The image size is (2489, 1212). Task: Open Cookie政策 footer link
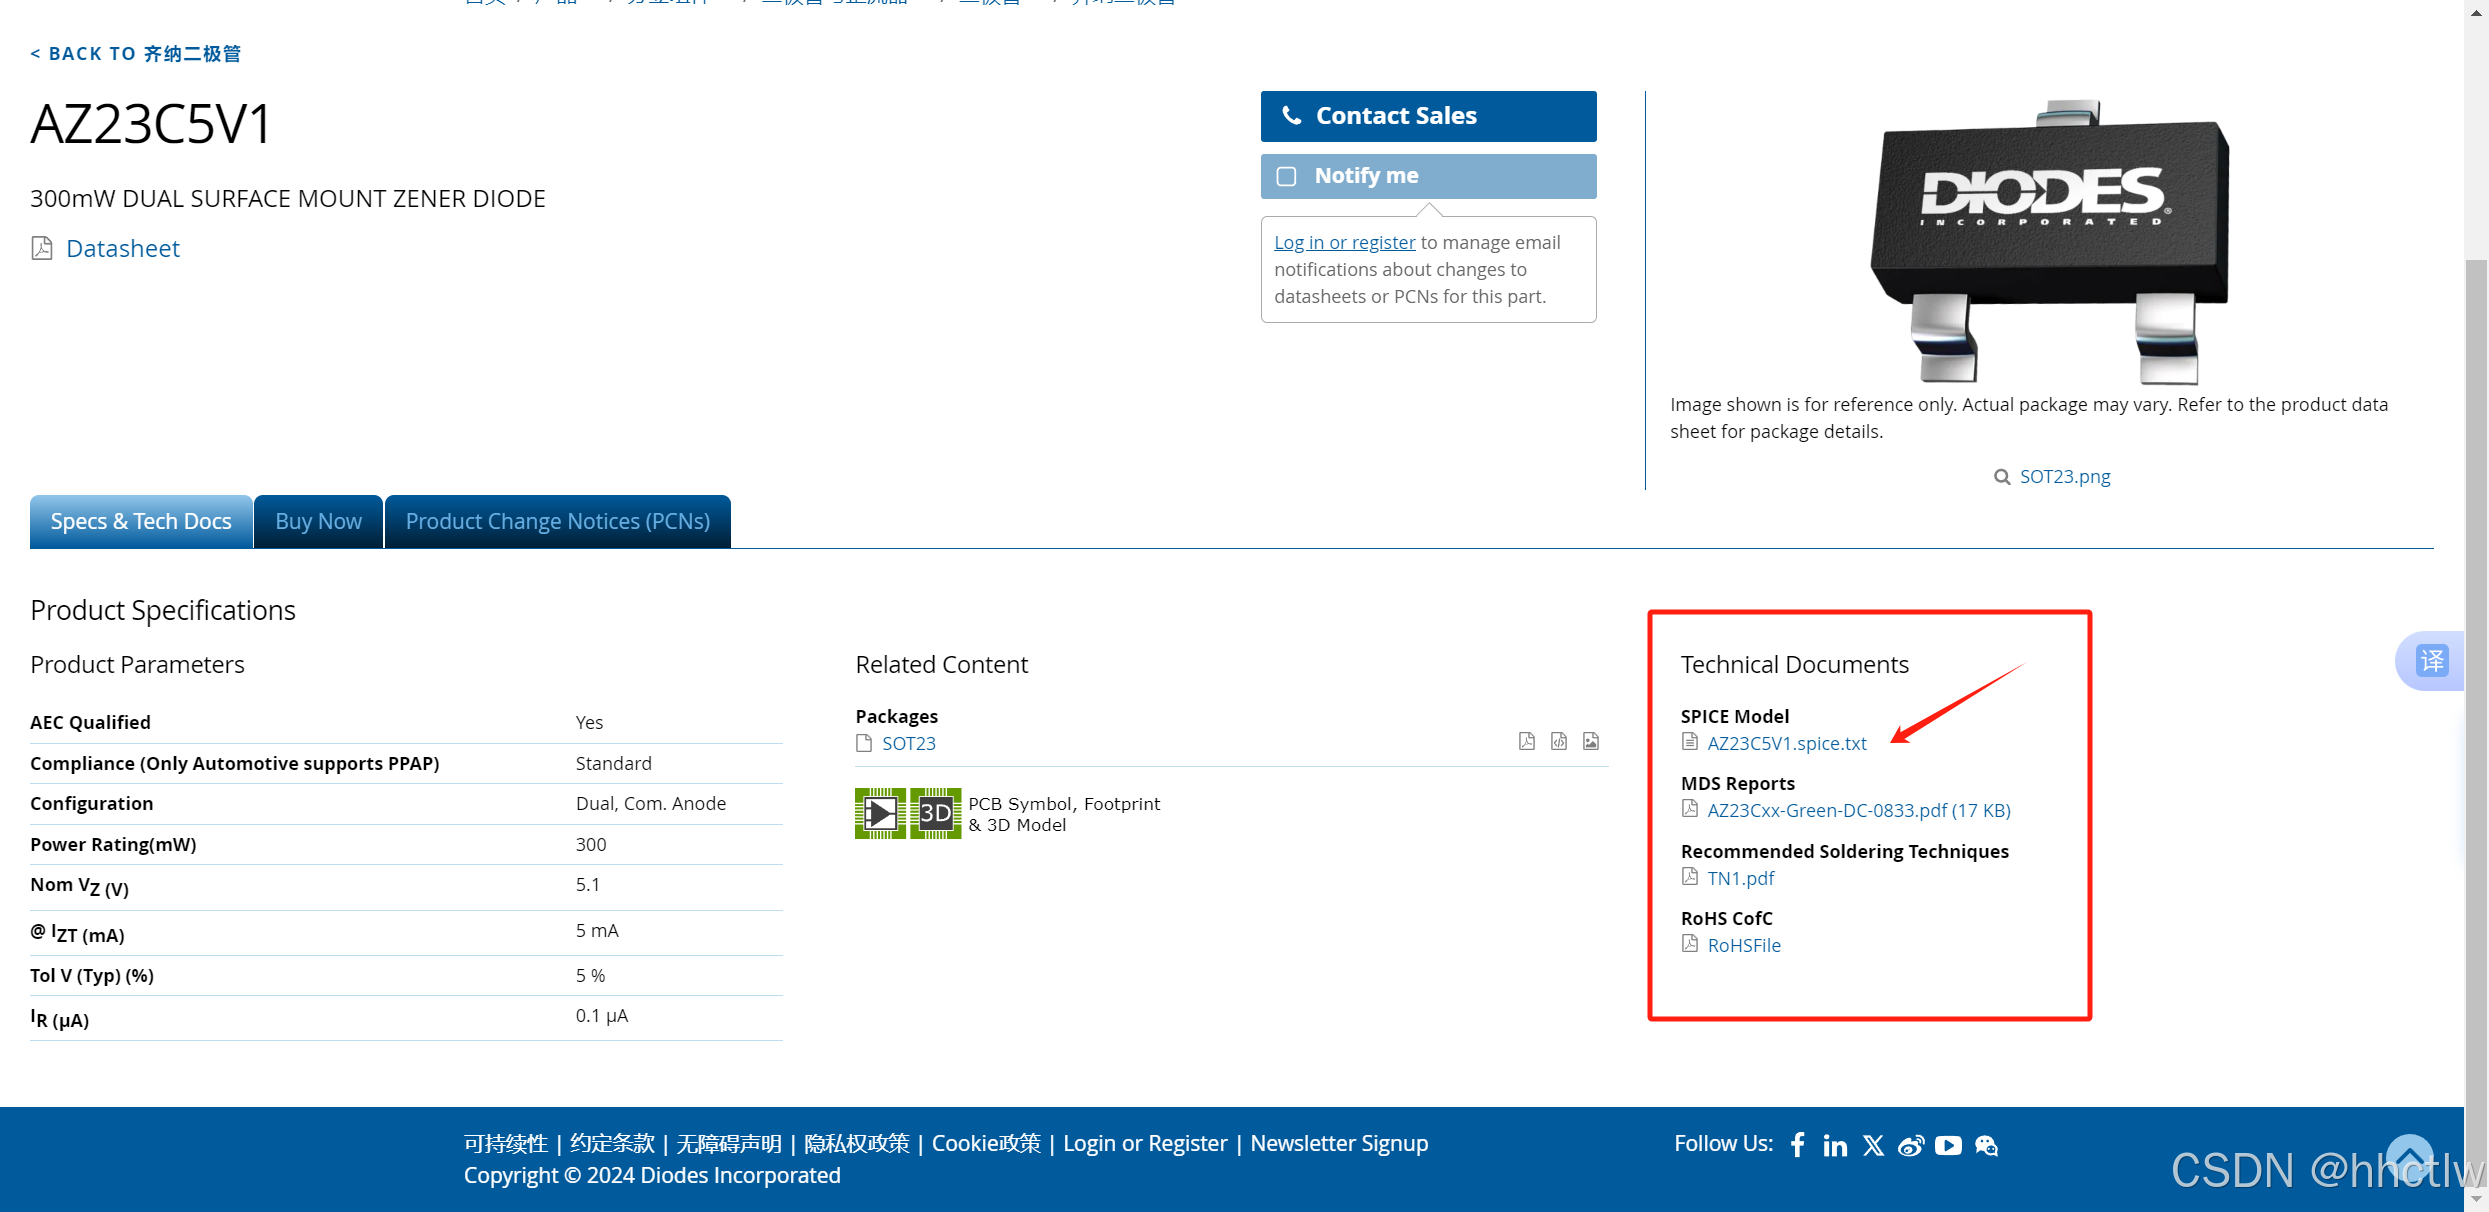[x=986, y=1143]
